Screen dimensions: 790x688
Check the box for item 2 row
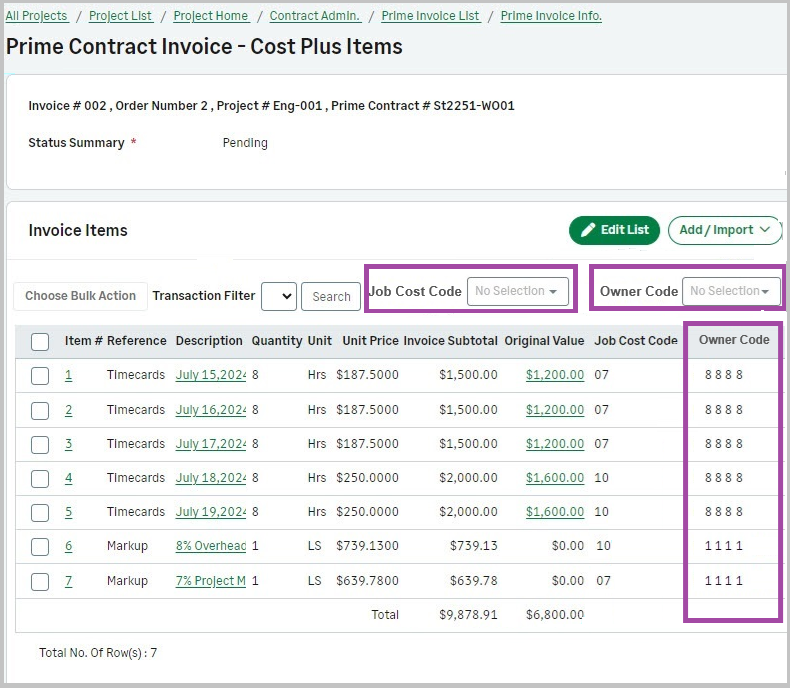tap(40, 410)
